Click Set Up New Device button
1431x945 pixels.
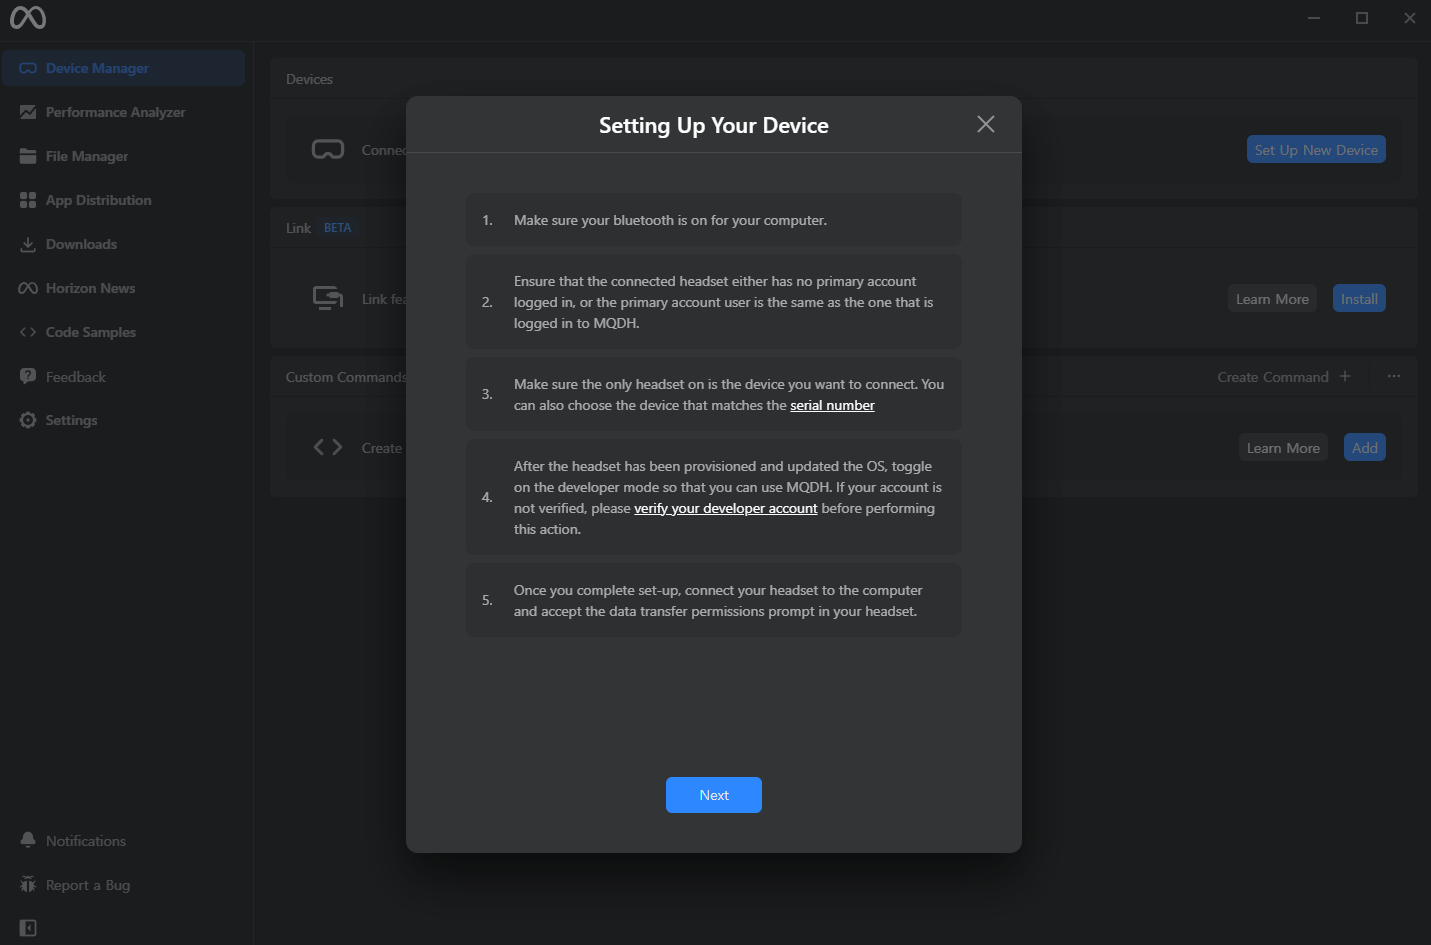[1316, 149]
